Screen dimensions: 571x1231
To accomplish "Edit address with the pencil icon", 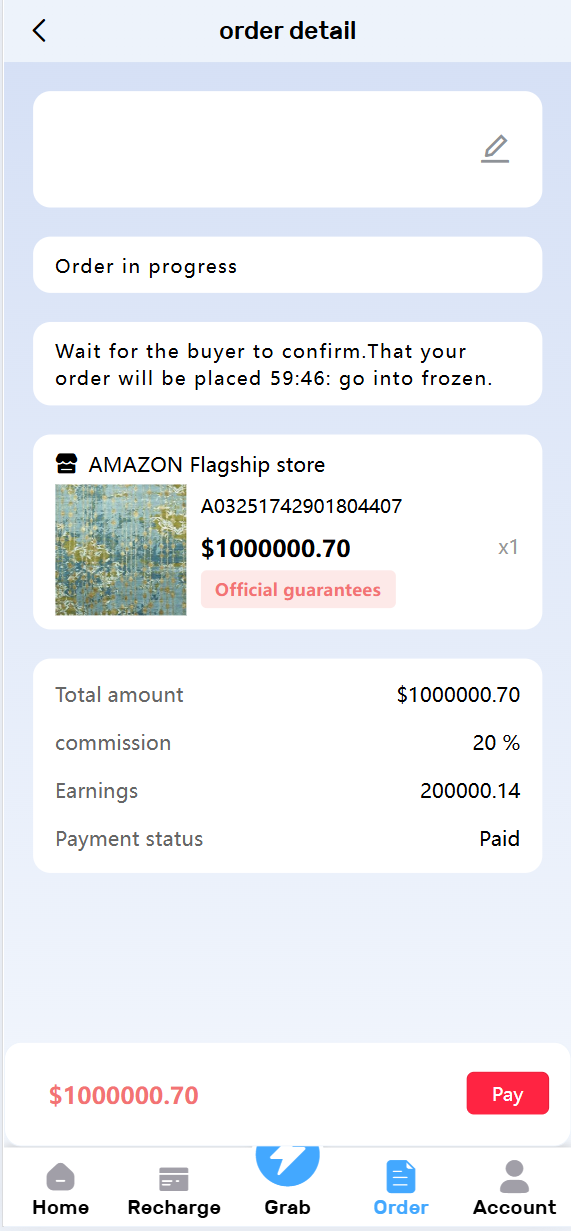I will click(495, 149).
